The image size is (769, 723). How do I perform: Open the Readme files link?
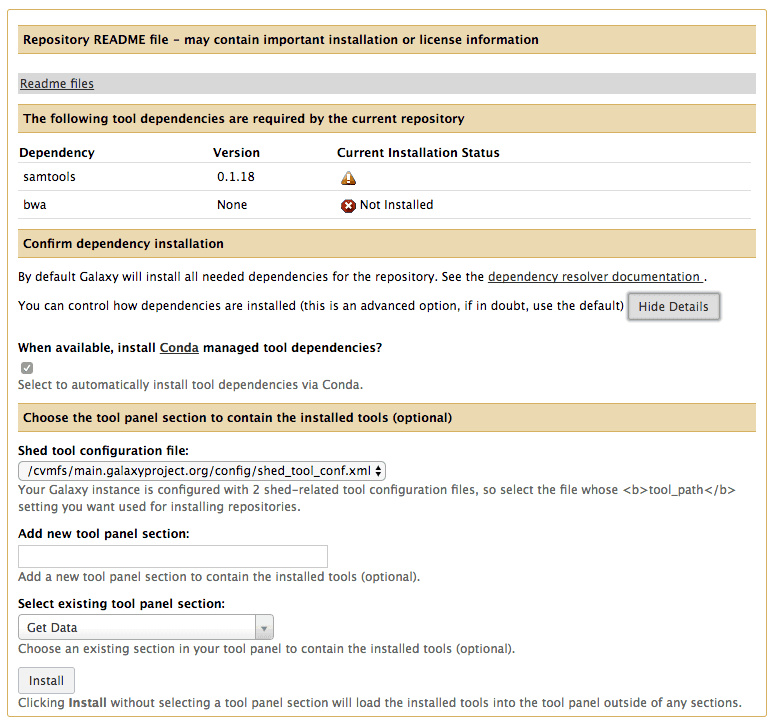[x=57, y=84]
